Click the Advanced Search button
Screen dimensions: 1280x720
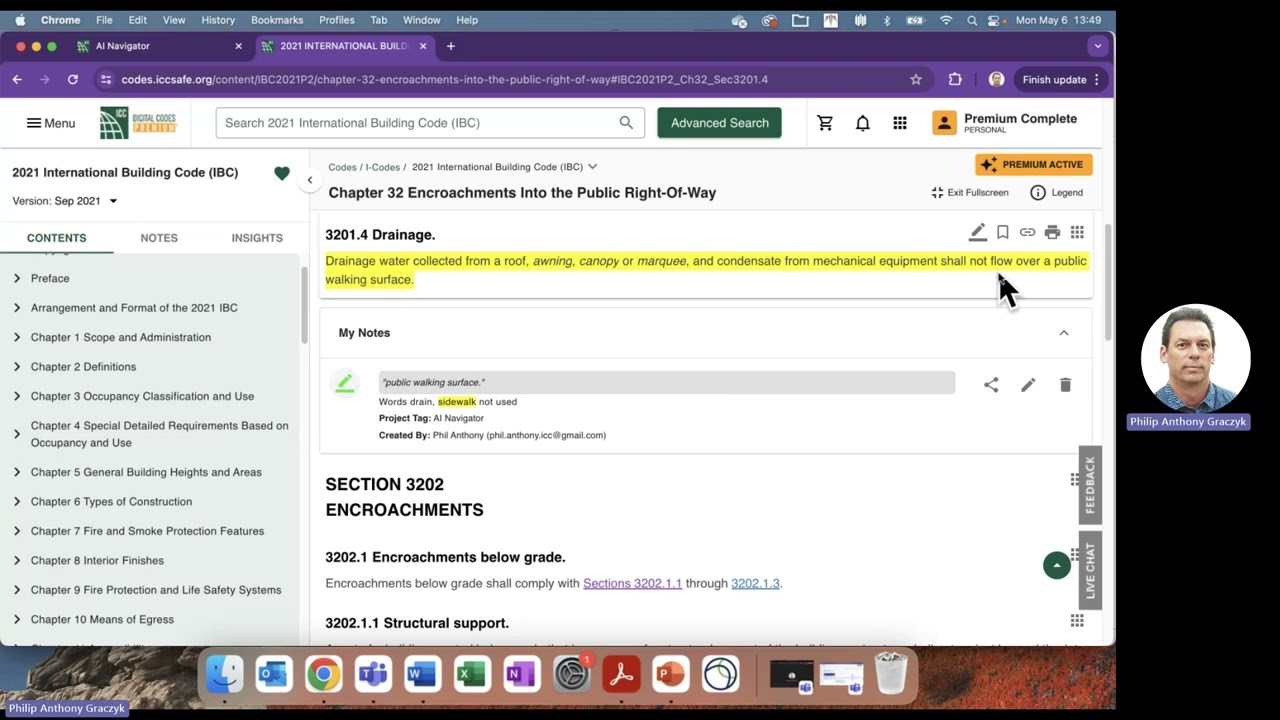click(719, 123)
